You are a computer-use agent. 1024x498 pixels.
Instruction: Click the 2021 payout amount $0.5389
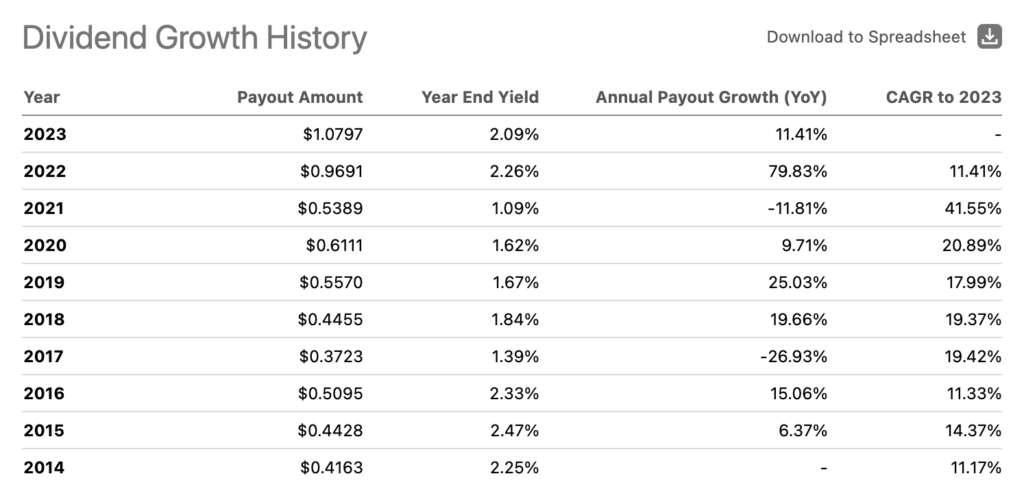tap(330, 208)
